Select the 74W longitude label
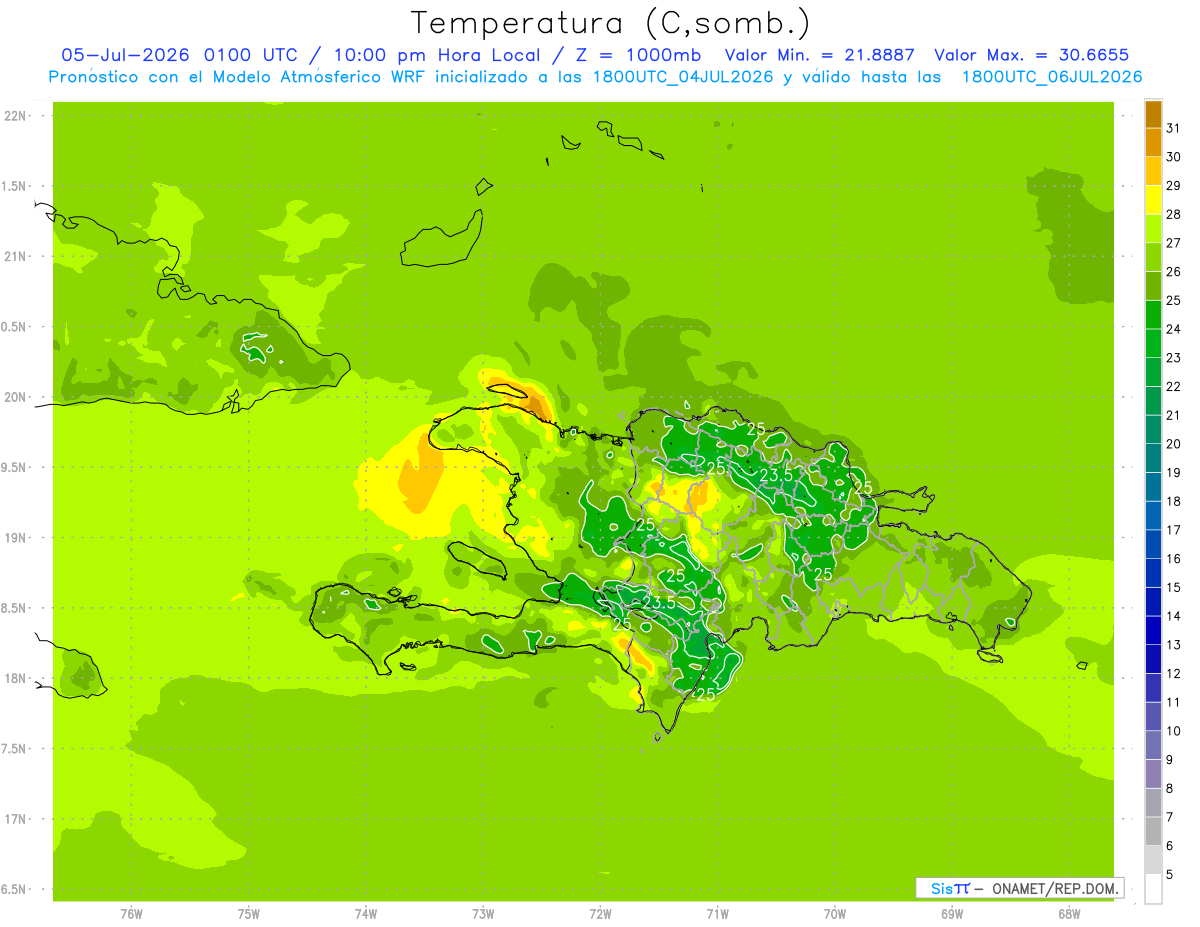Image resolution: width=1200 pixels, height=927 pixels. (366, 914)
